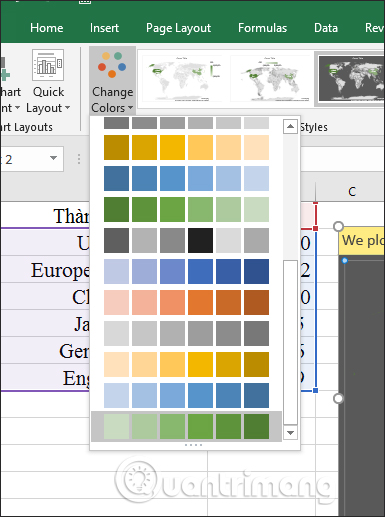
Task: Choose the second map chart style thumbnail
Action: (x=269, y=79)
